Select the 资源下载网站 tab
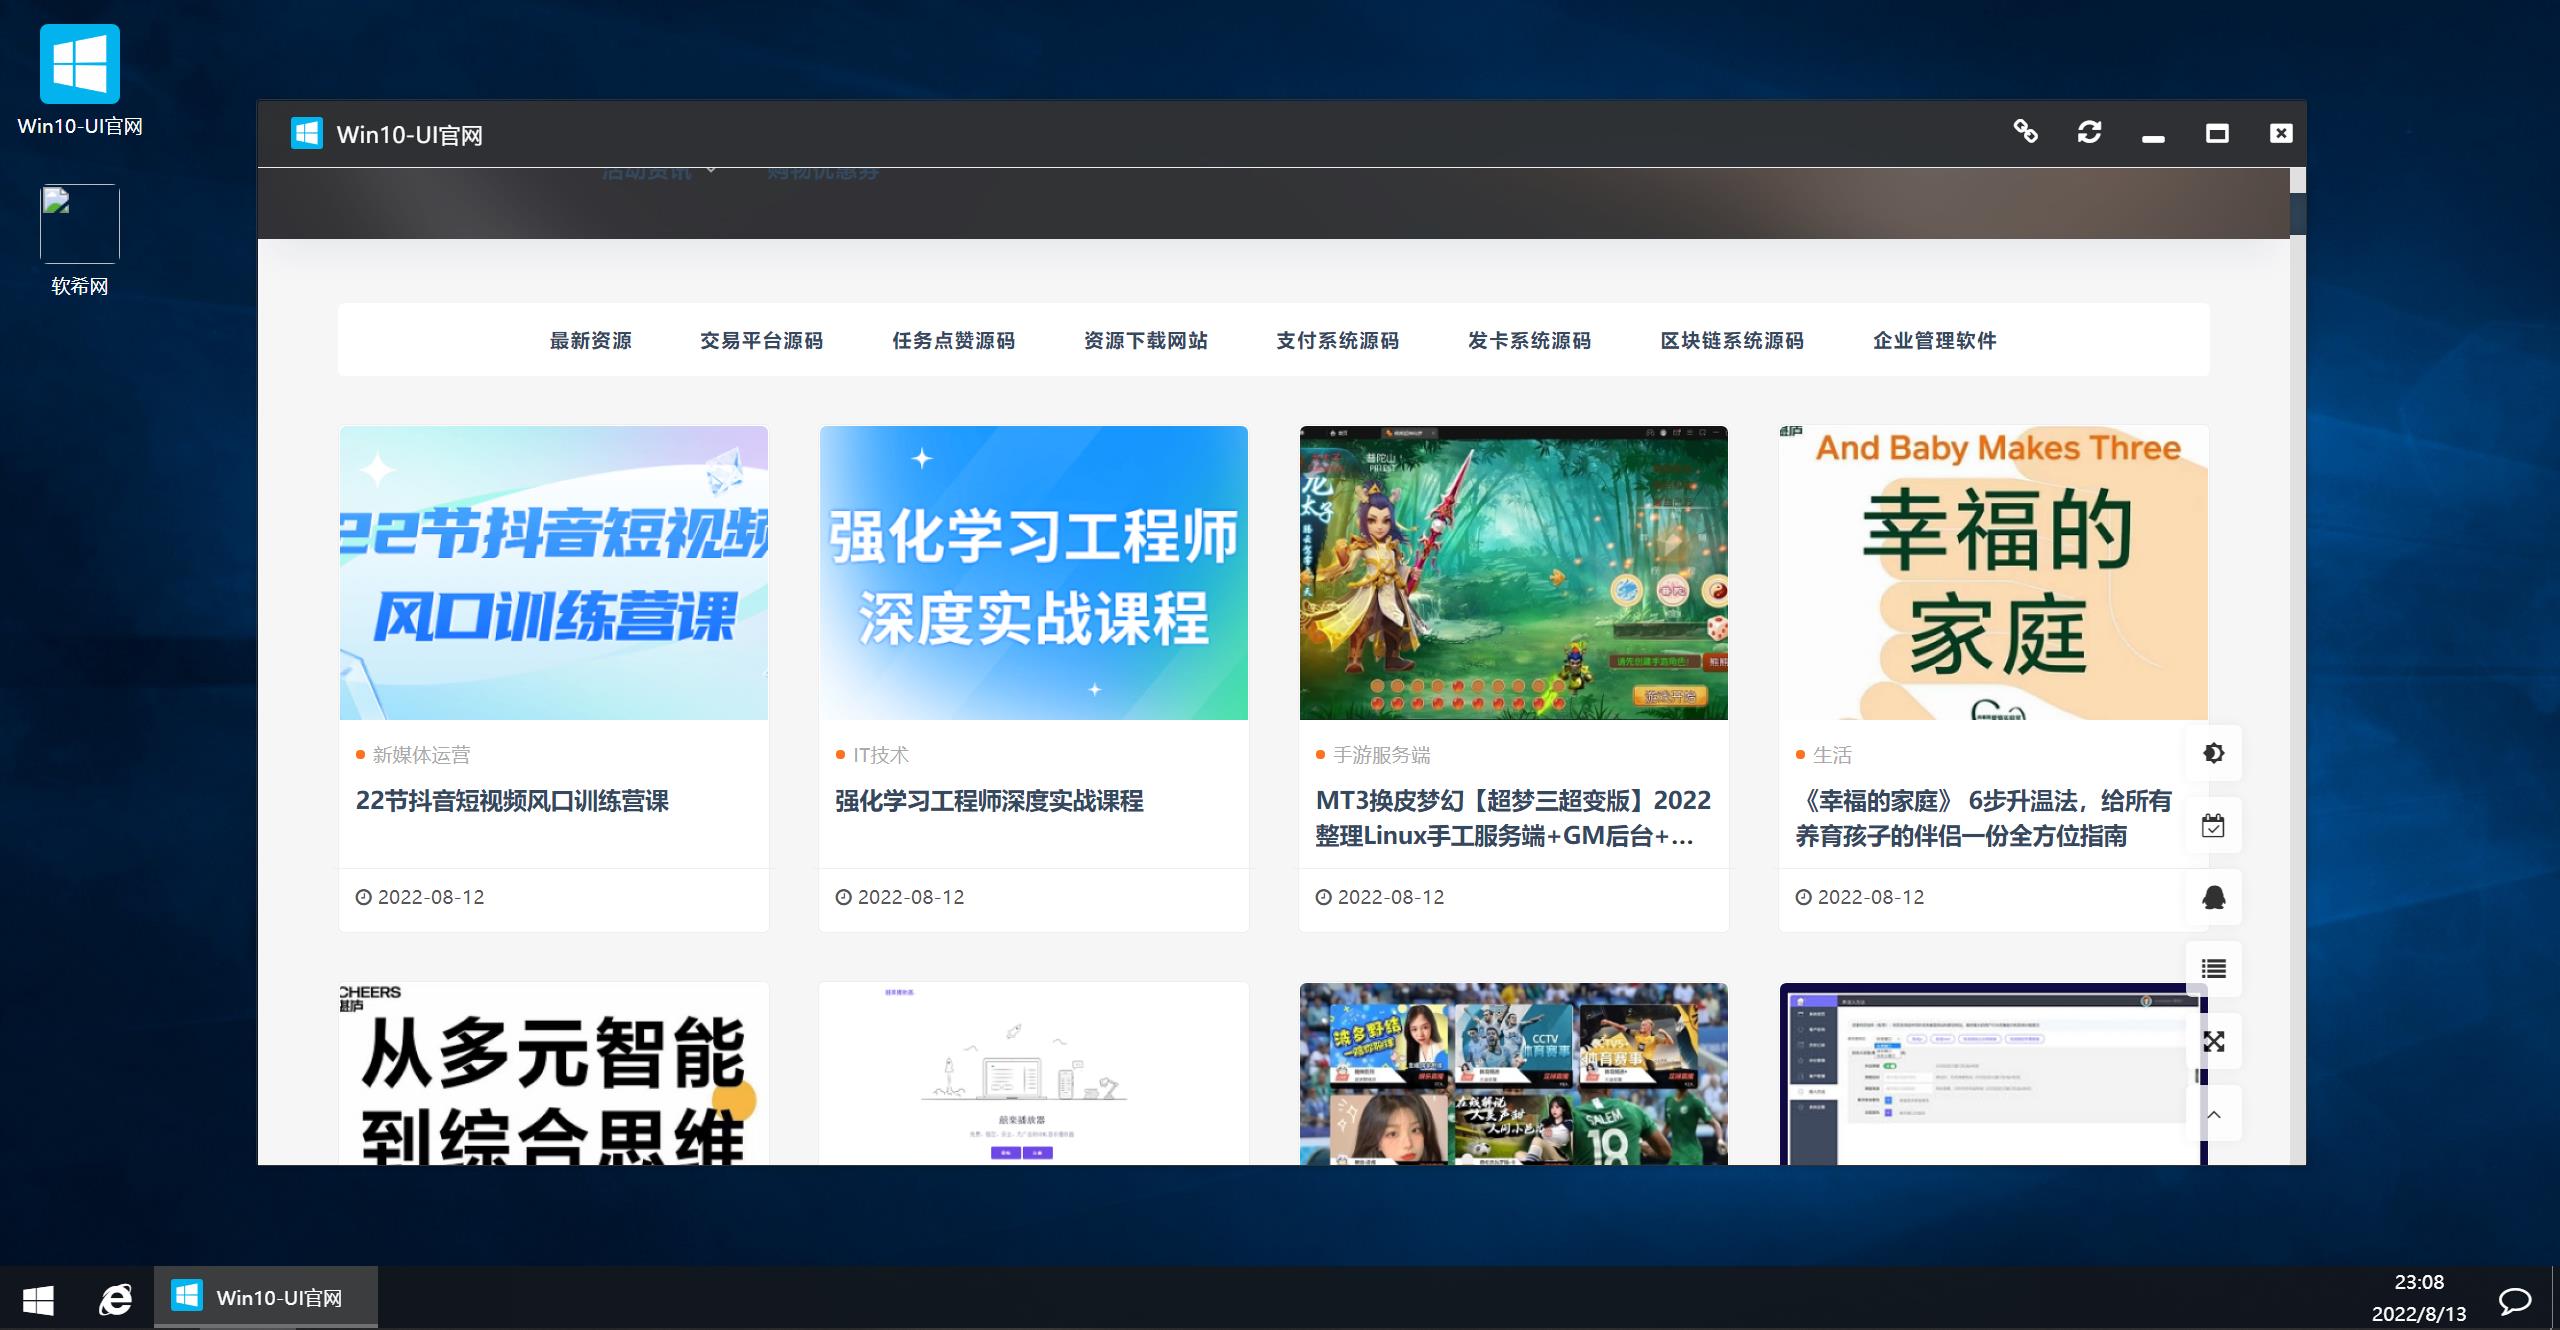Viewport: 2560px width, 1330px height. click(1146, 341)
